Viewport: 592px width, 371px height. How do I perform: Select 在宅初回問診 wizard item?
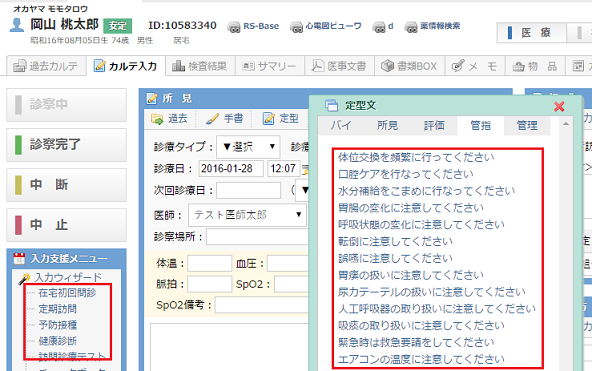point(67,292)
